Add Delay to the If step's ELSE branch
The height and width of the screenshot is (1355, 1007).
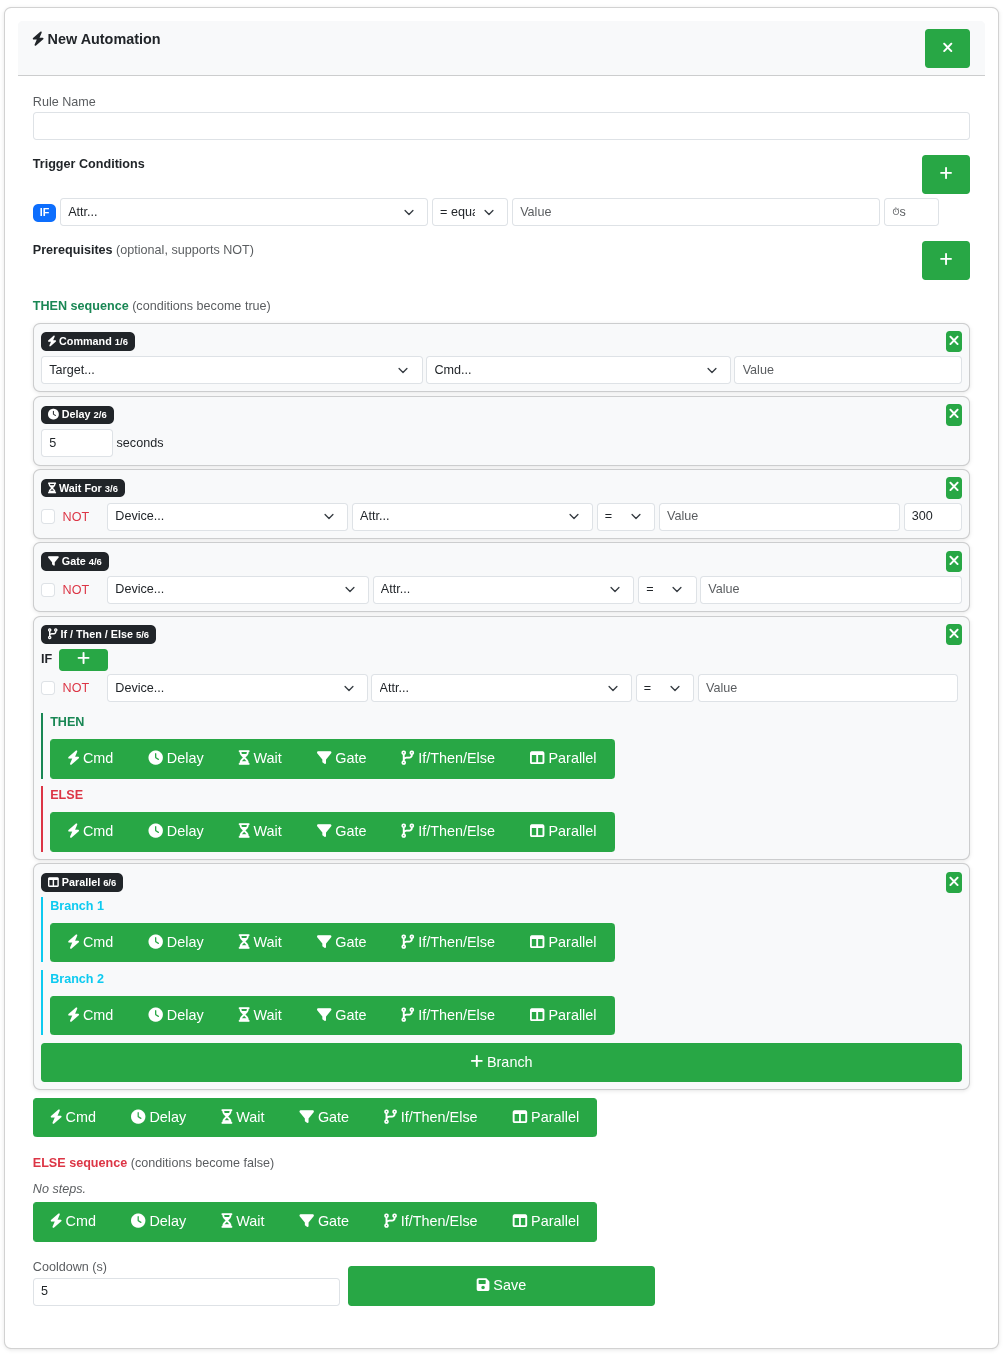(x=176, y=831)
